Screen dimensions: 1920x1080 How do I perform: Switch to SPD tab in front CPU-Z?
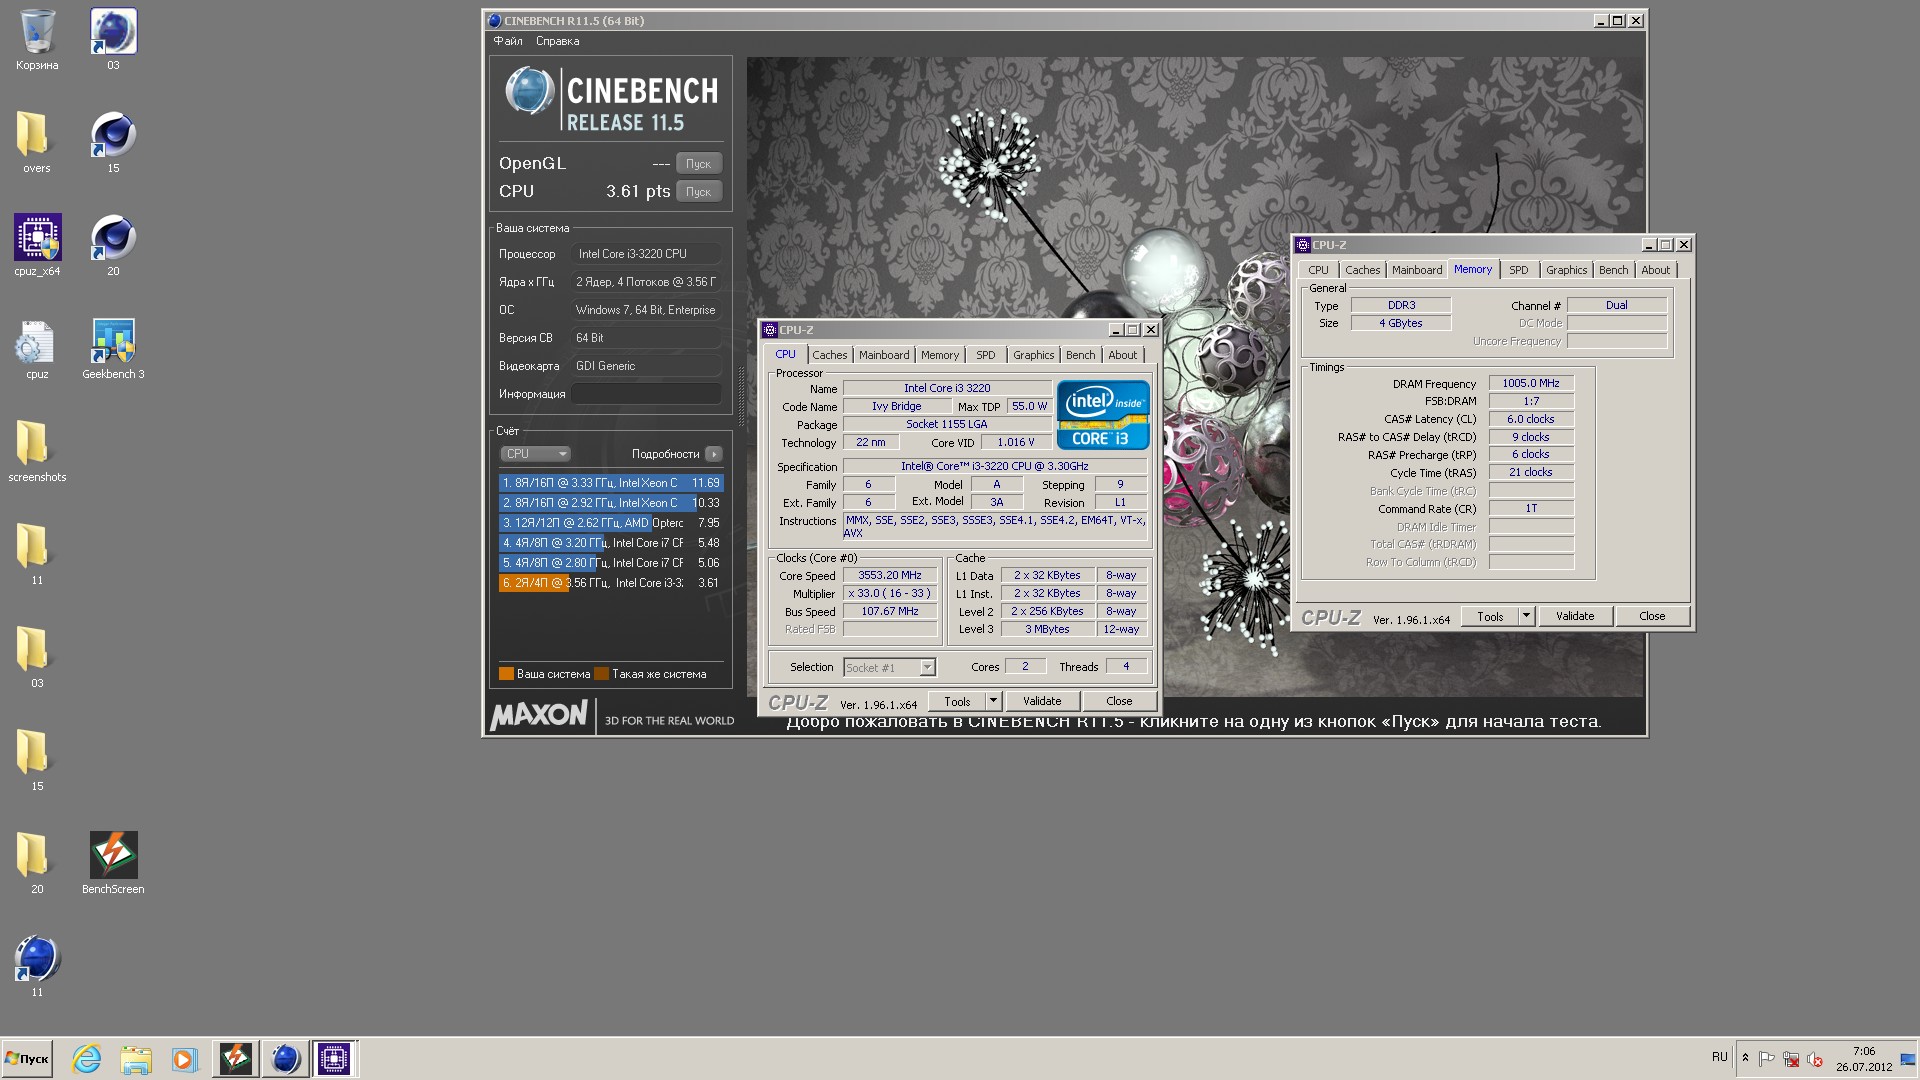[986, 355]
